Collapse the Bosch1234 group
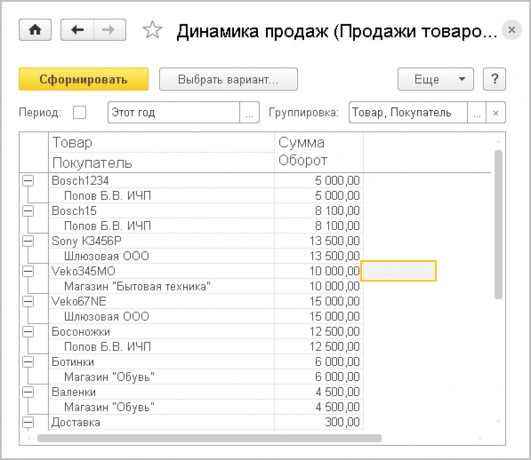This screenshot has height=460, width=531. (28, 181)
